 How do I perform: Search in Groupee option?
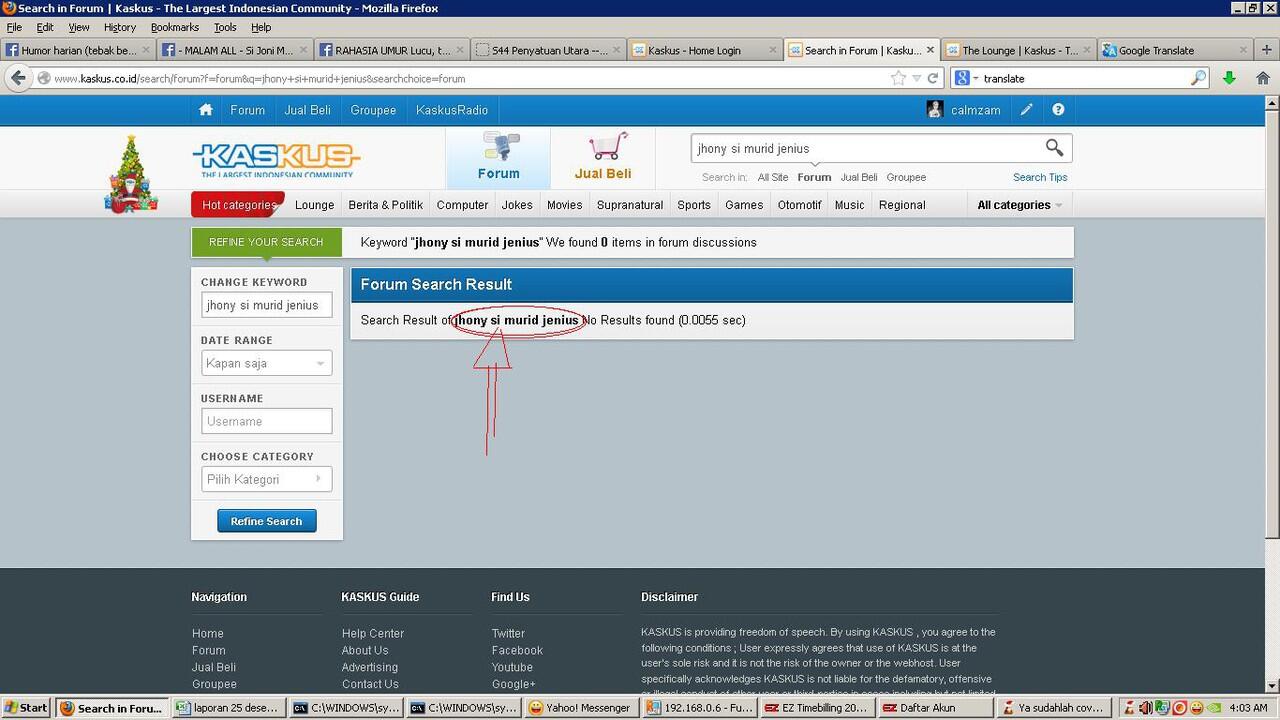[906, 177]
